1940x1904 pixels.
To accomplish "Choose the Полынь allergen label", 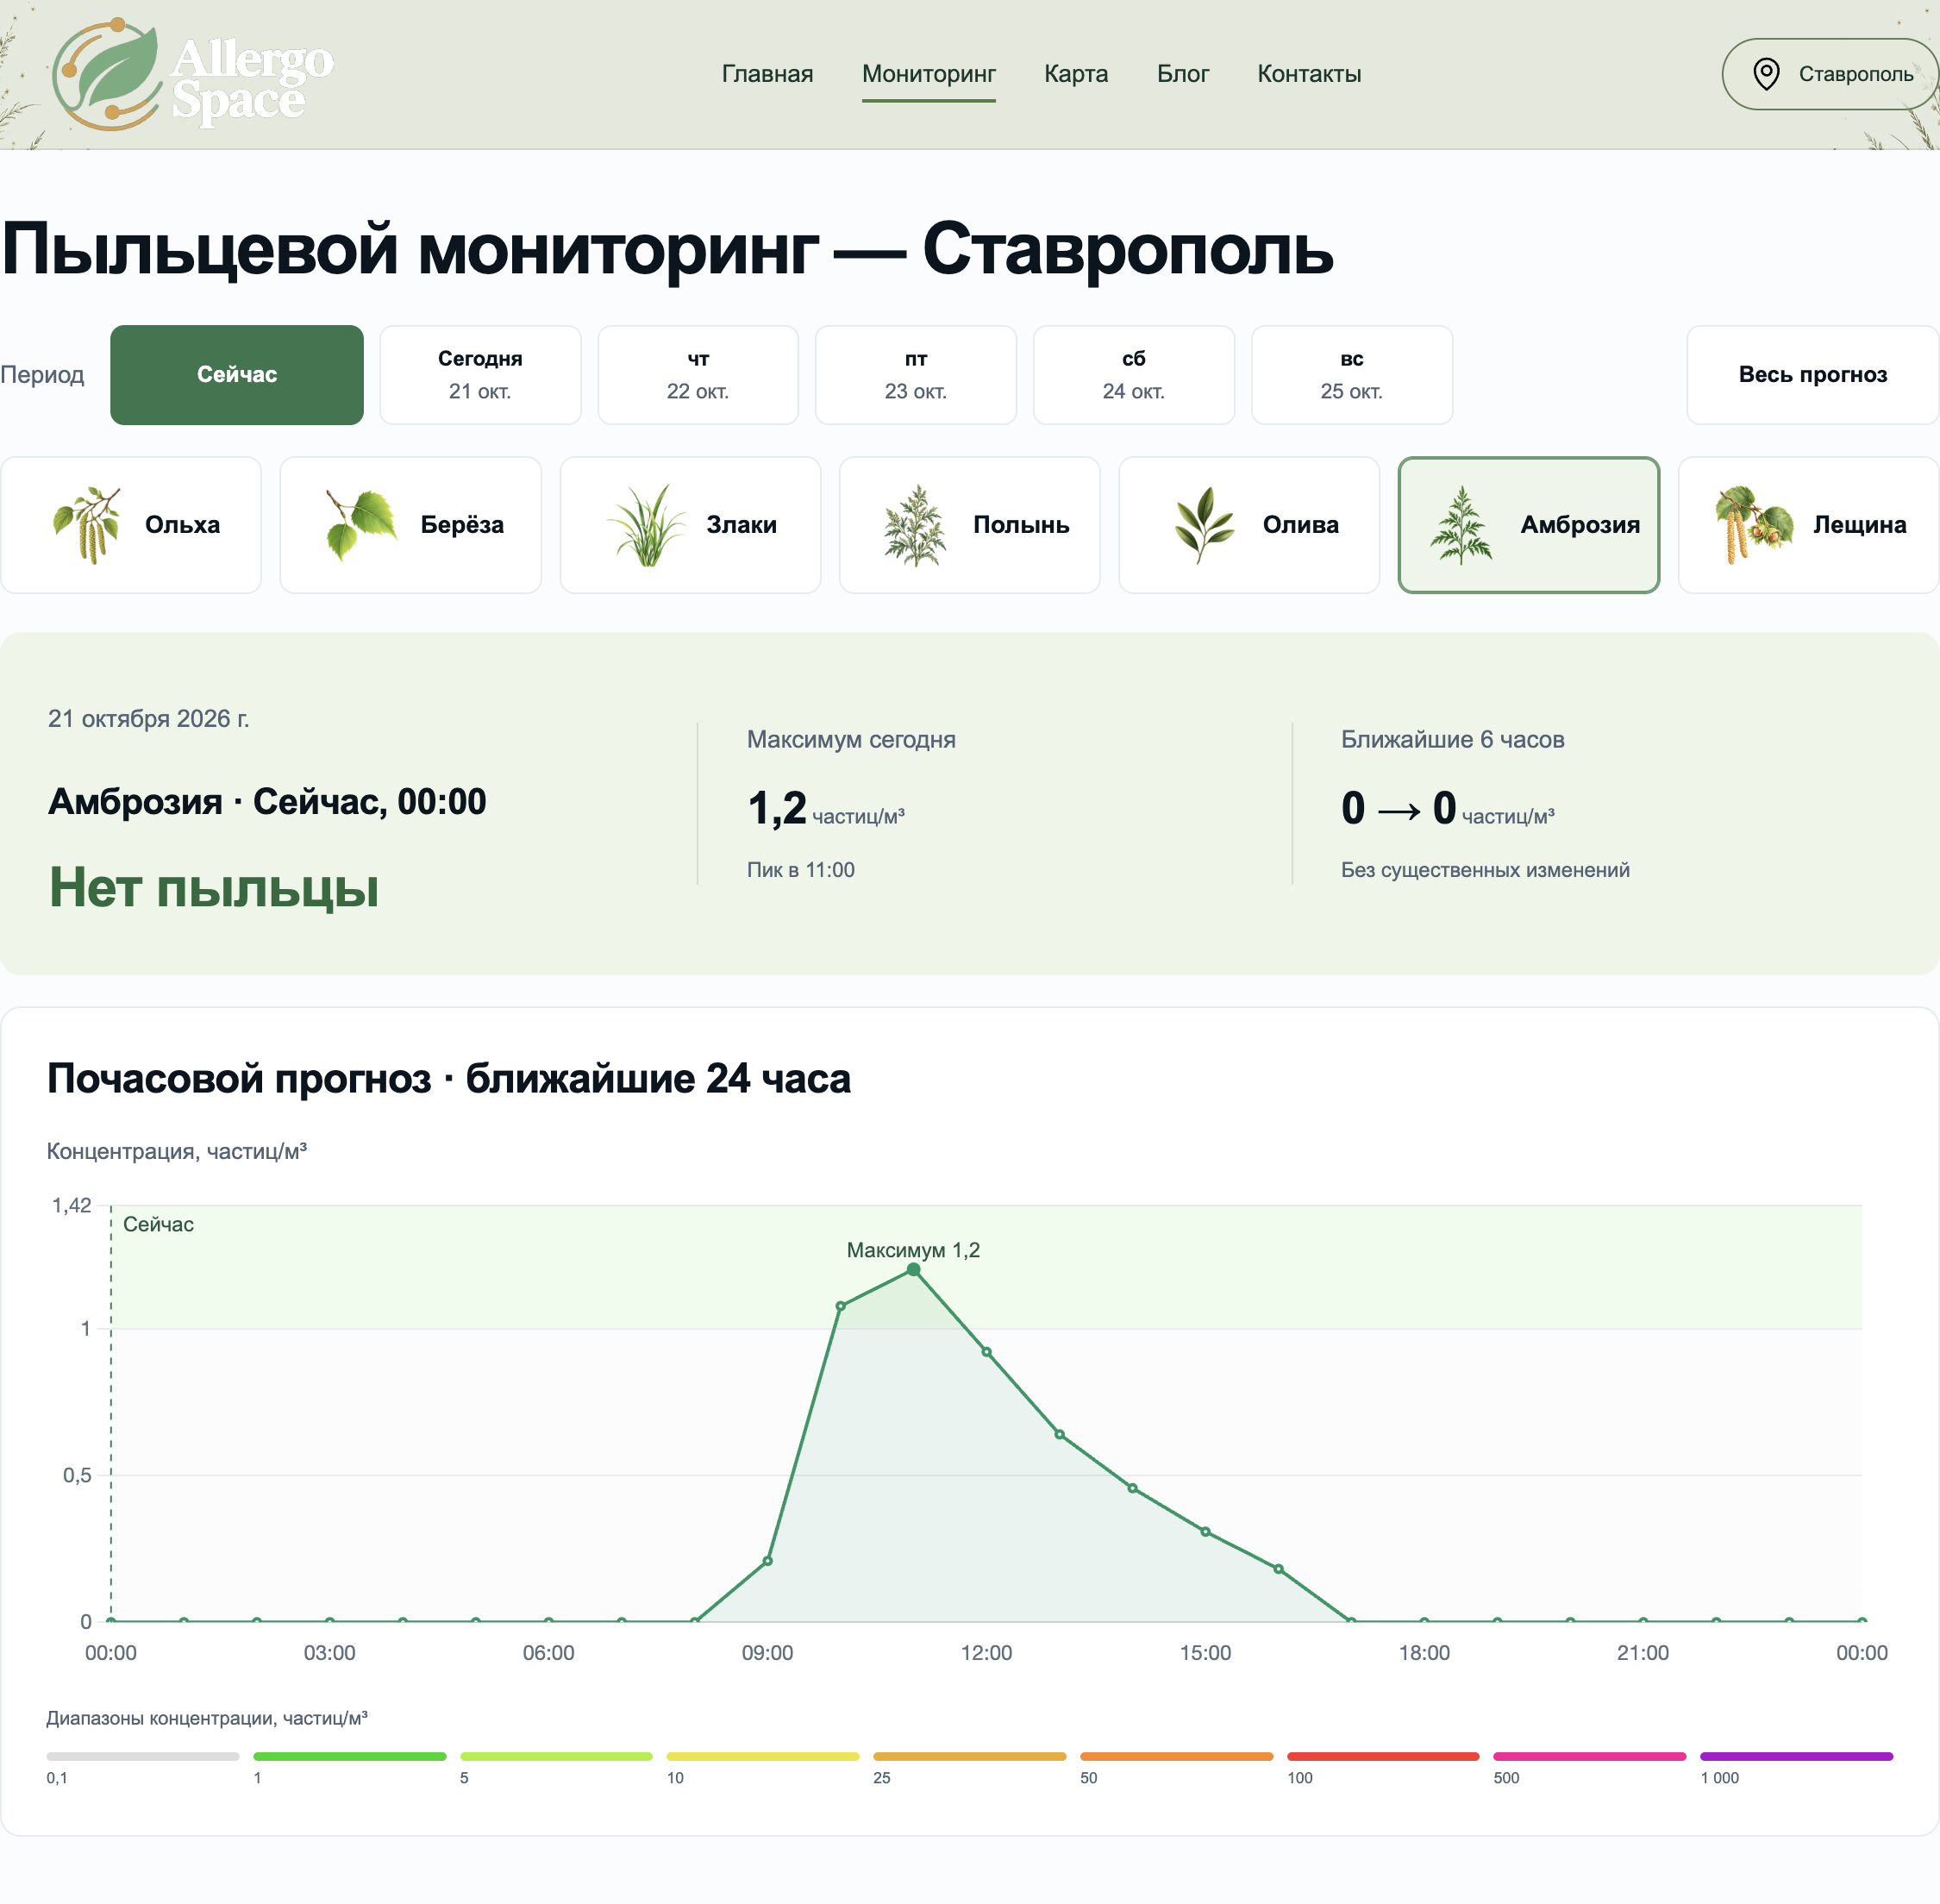I will pos(1021,525).
